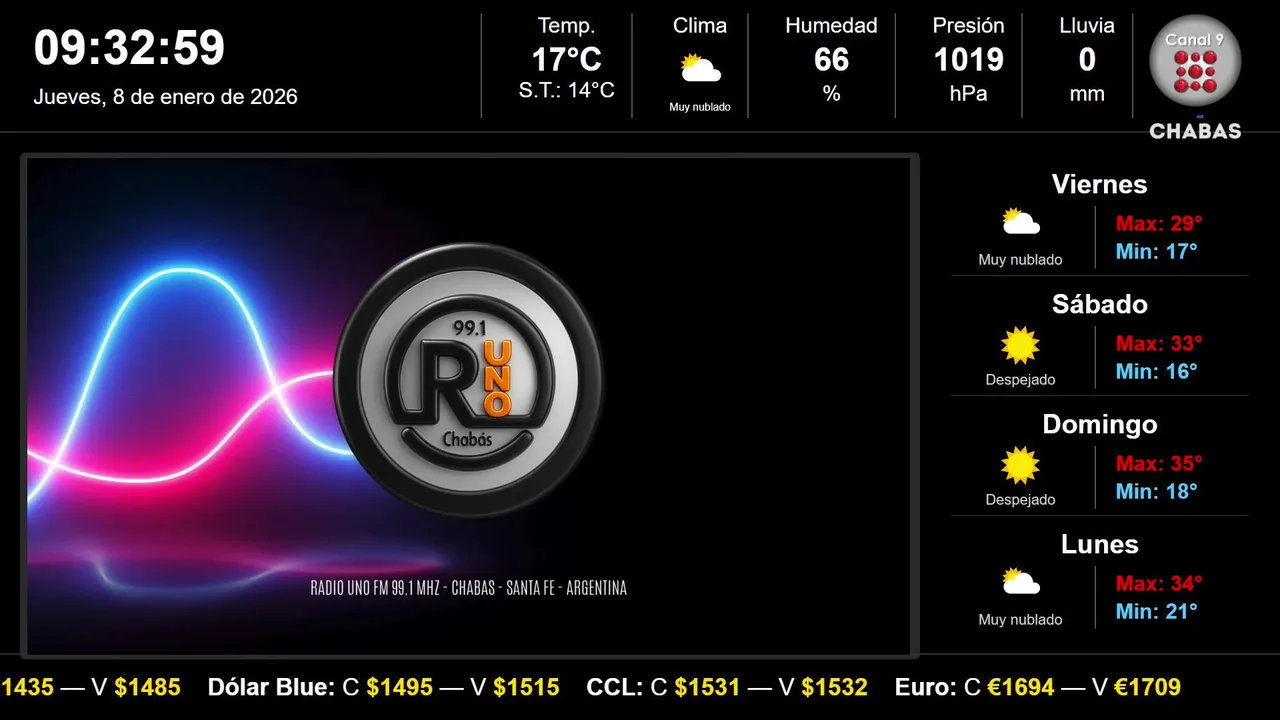Click Lunes partly cloudy weather icon

(x=1021, y=581)
